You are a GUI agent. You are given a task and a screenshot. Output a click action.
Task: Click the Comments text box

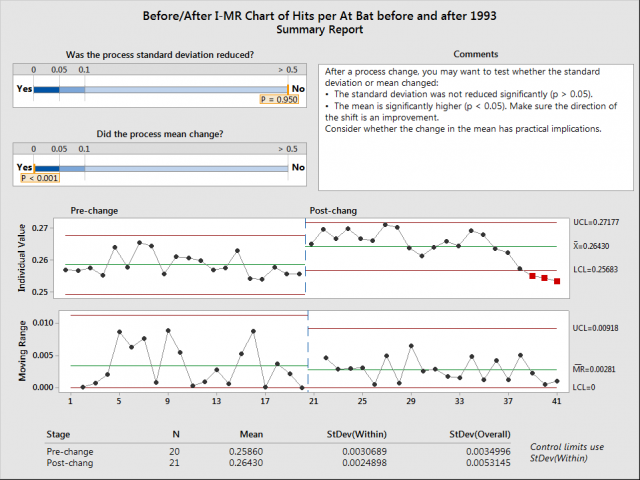point(476,125)
